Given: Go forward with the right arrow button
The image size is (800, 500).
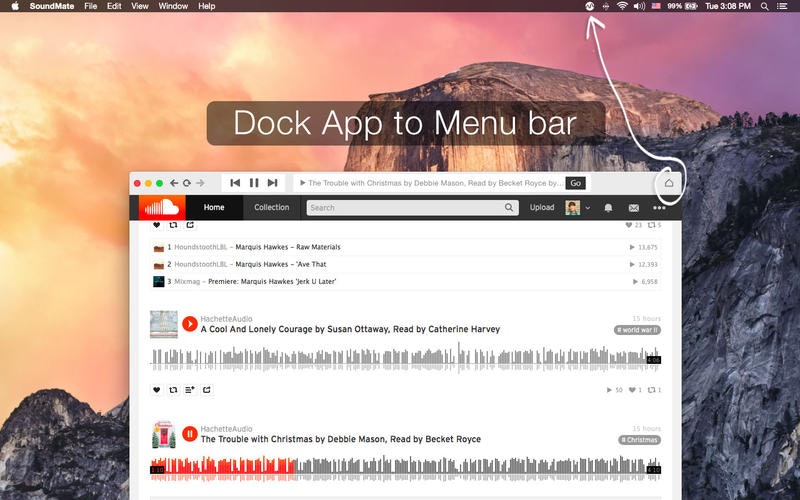Looking at the screenshot, I should pos(200,183).
